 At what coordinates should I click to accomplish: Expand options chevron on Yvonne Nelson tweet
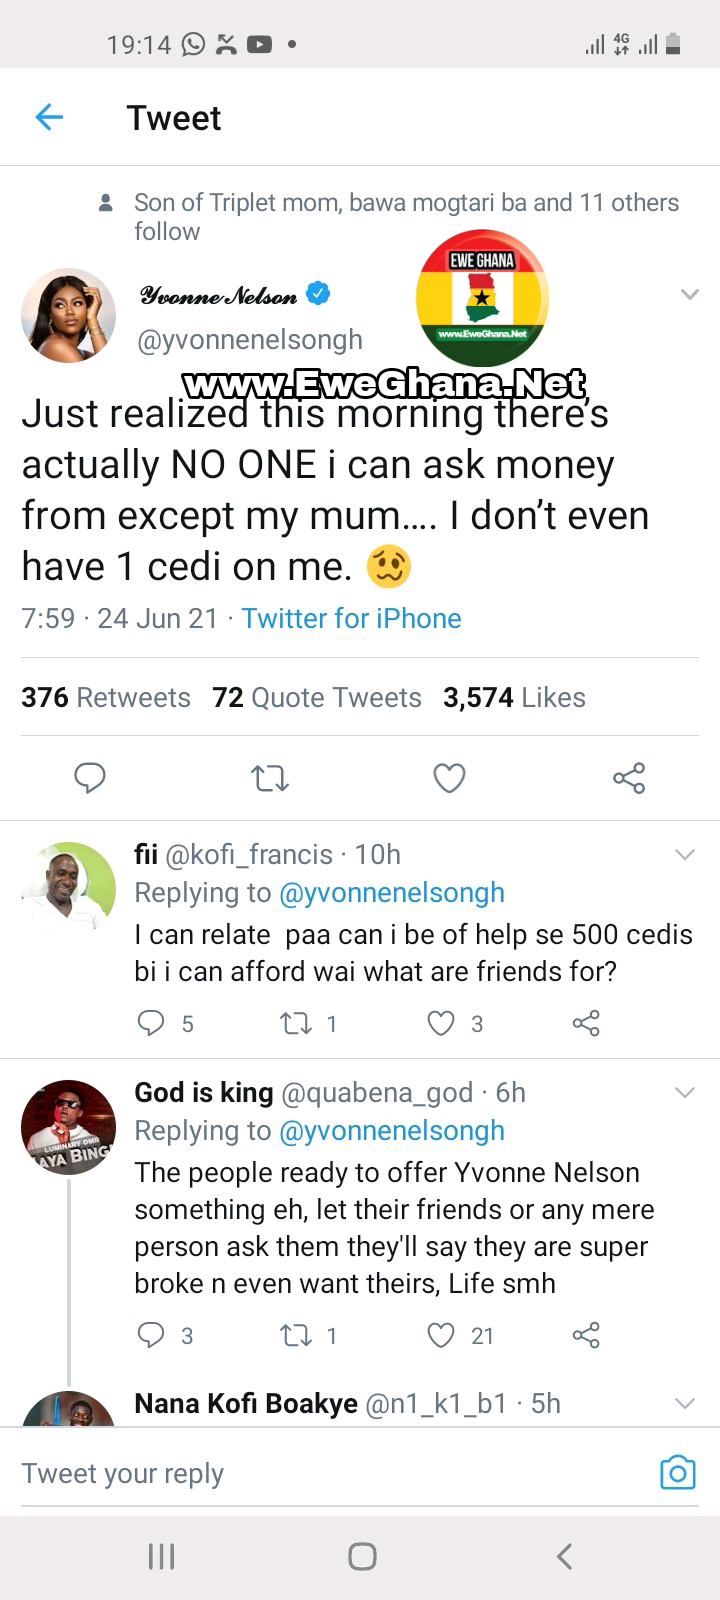pos(689,294)
